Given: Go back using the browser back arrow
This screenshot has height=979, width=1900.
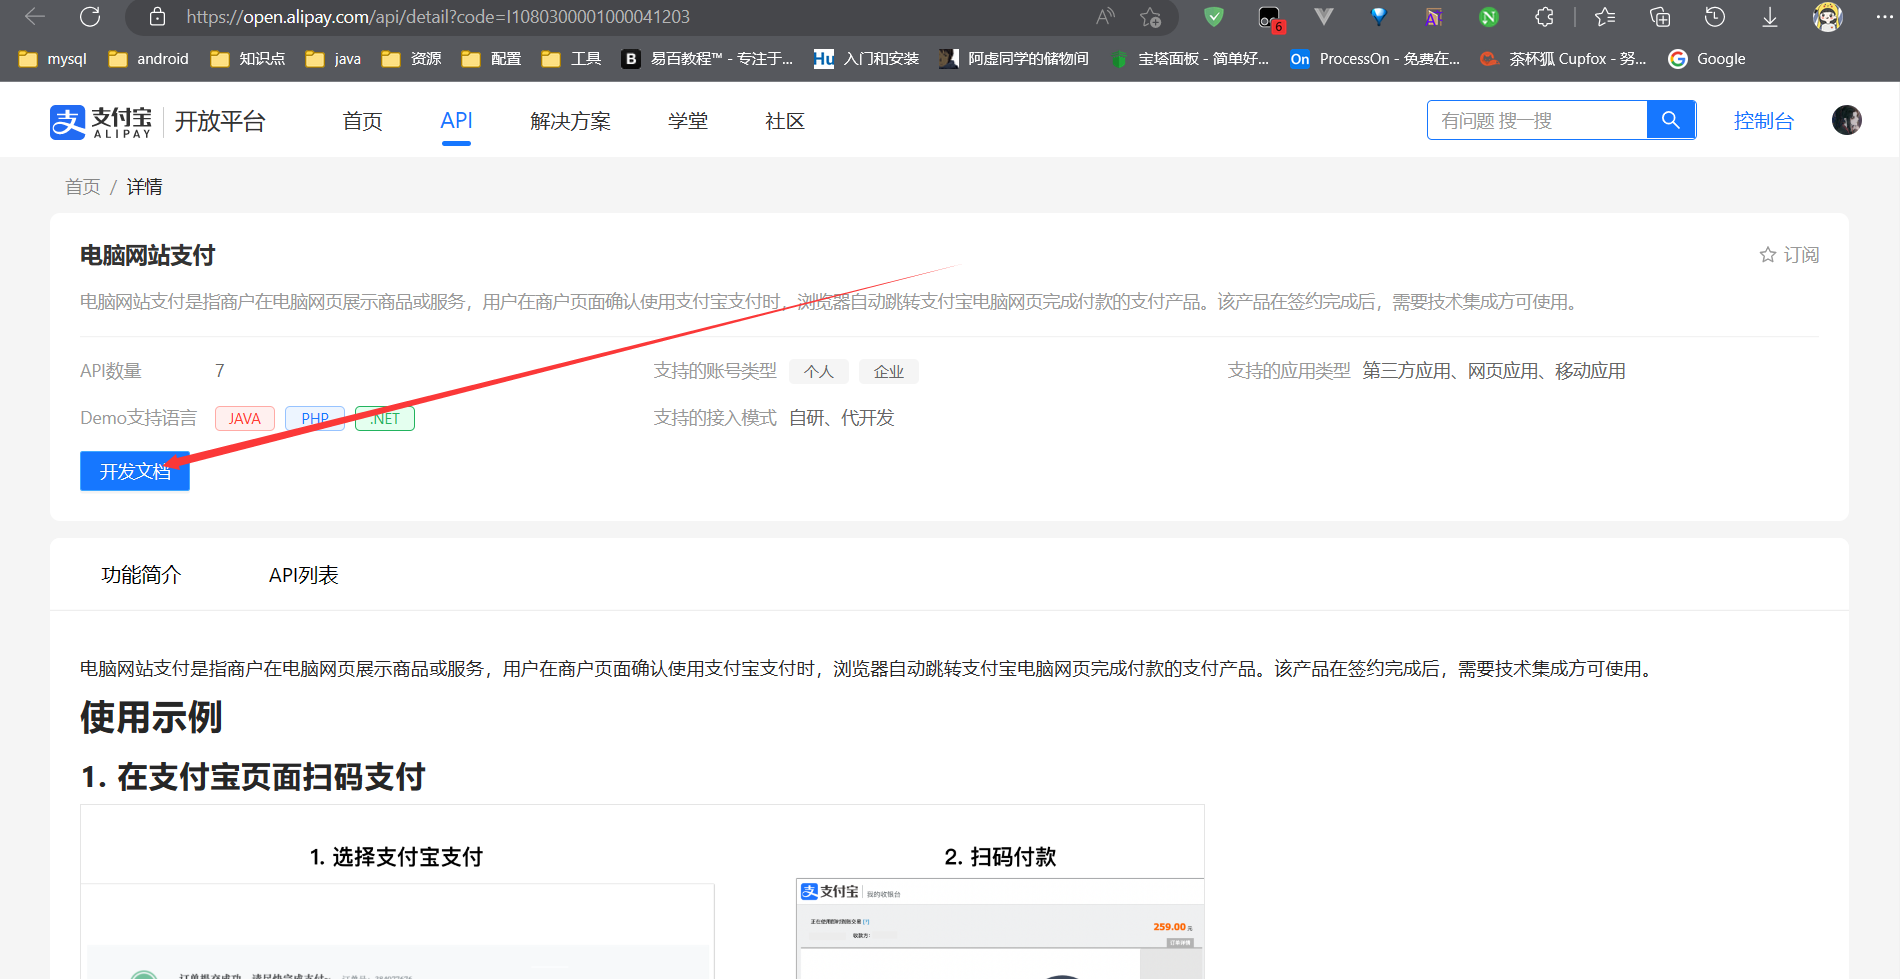Looking at the screenshot, I should (x=35, y=17).
